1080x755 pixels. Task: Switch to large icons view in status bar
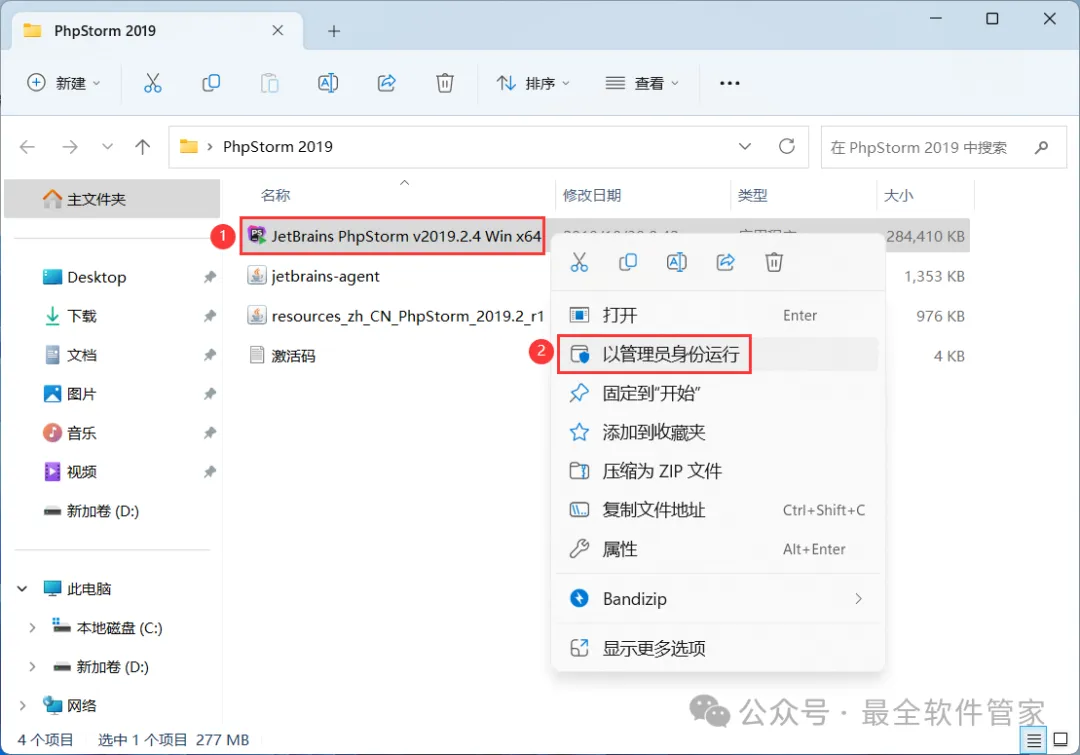(x=1061, y=740)
